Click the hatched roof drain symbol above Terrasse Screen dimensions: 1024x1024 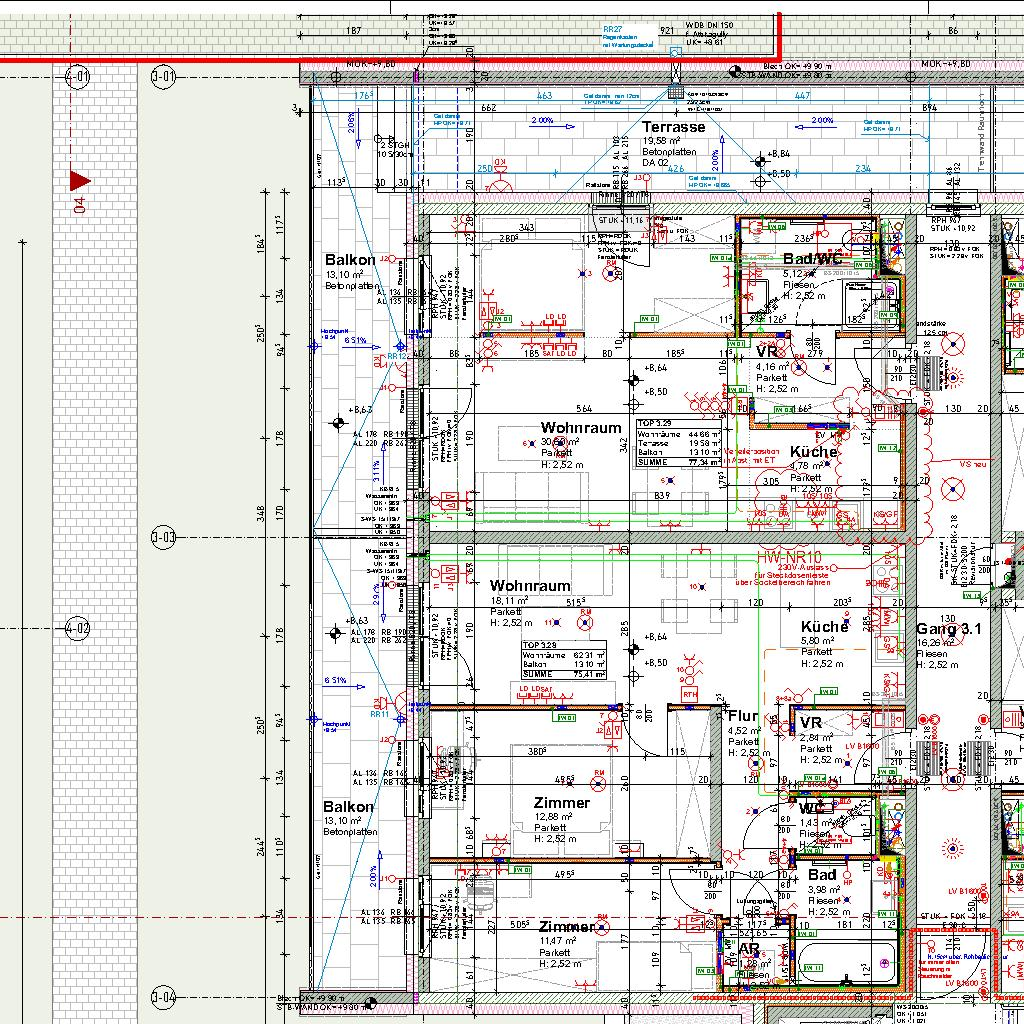pos(676,91)
